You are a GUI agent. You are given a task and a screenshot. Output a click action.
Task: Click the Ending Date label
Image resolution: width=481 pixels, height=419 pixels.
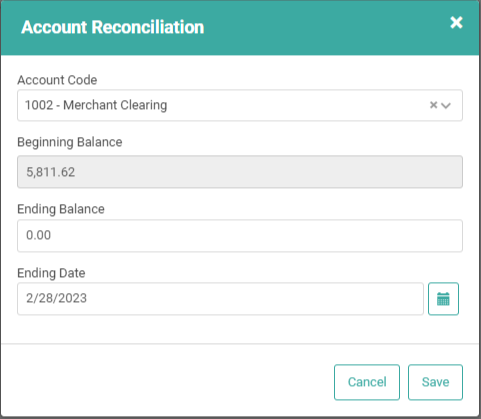51,273
